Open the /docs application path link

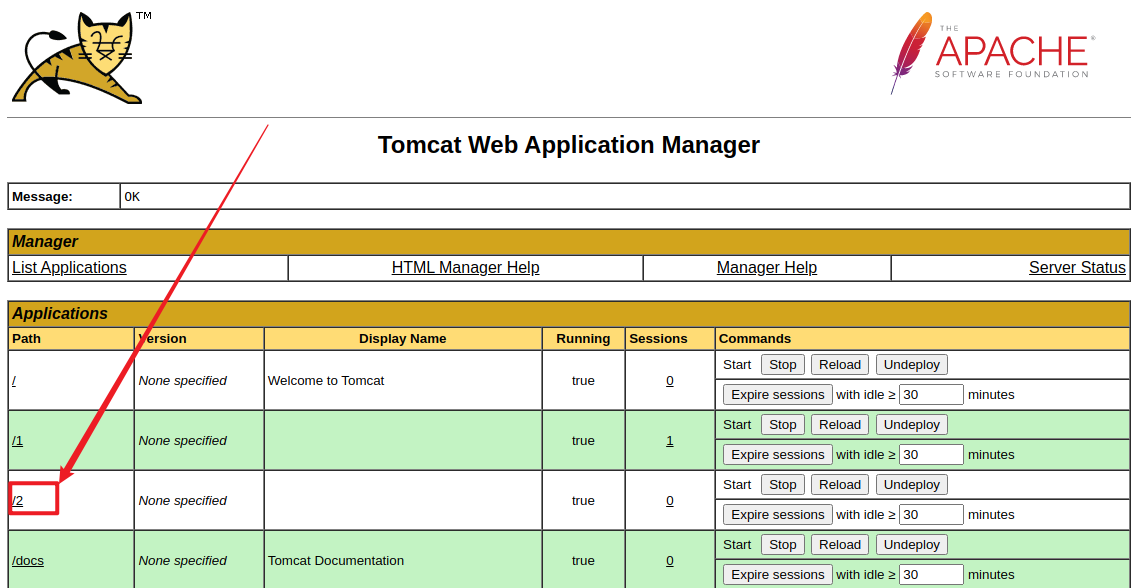coord(28,561)
